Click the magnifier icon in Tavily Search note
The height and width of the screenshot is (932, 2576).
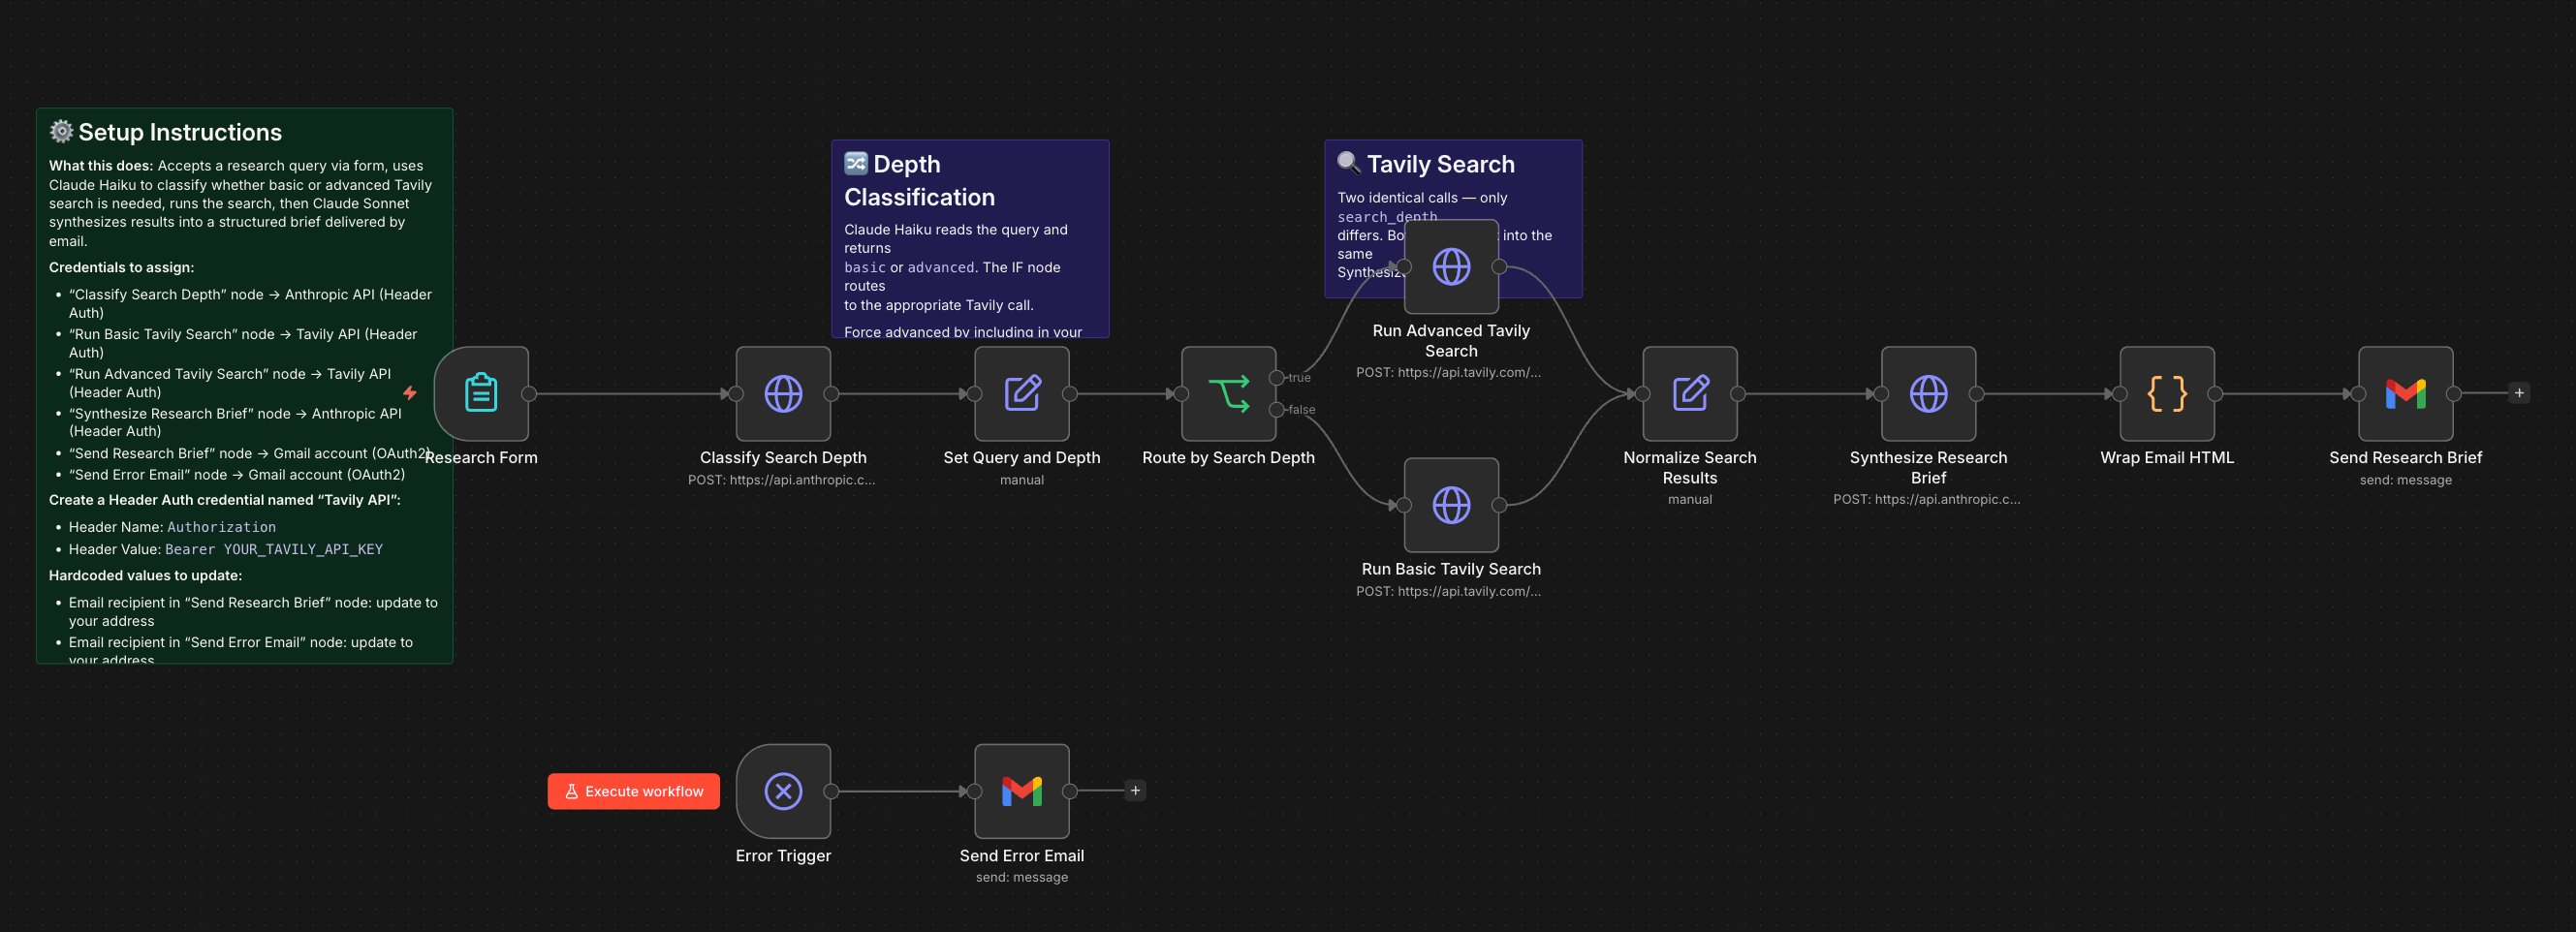click(1349, 163)
